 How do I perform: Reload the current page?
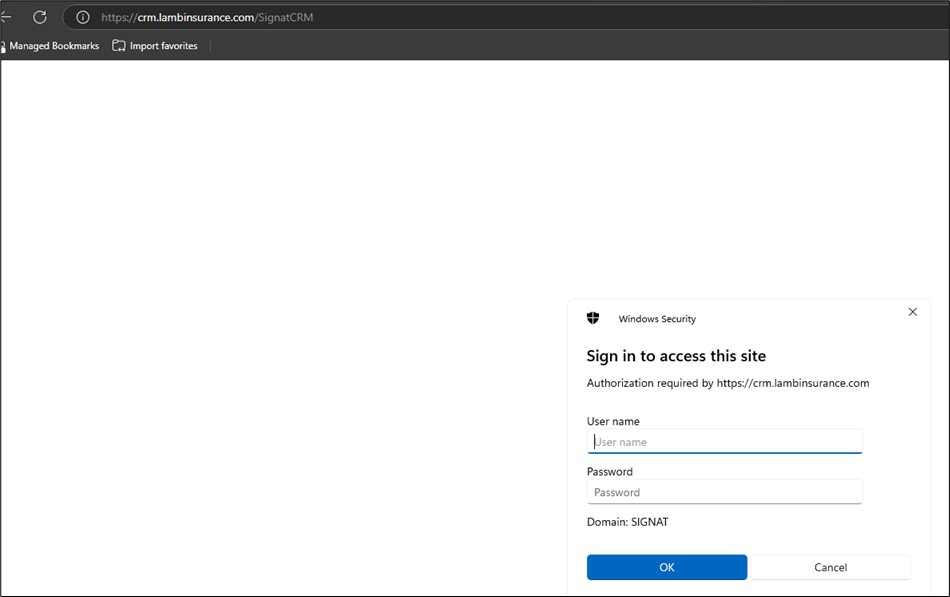click(x=39, y=16)
